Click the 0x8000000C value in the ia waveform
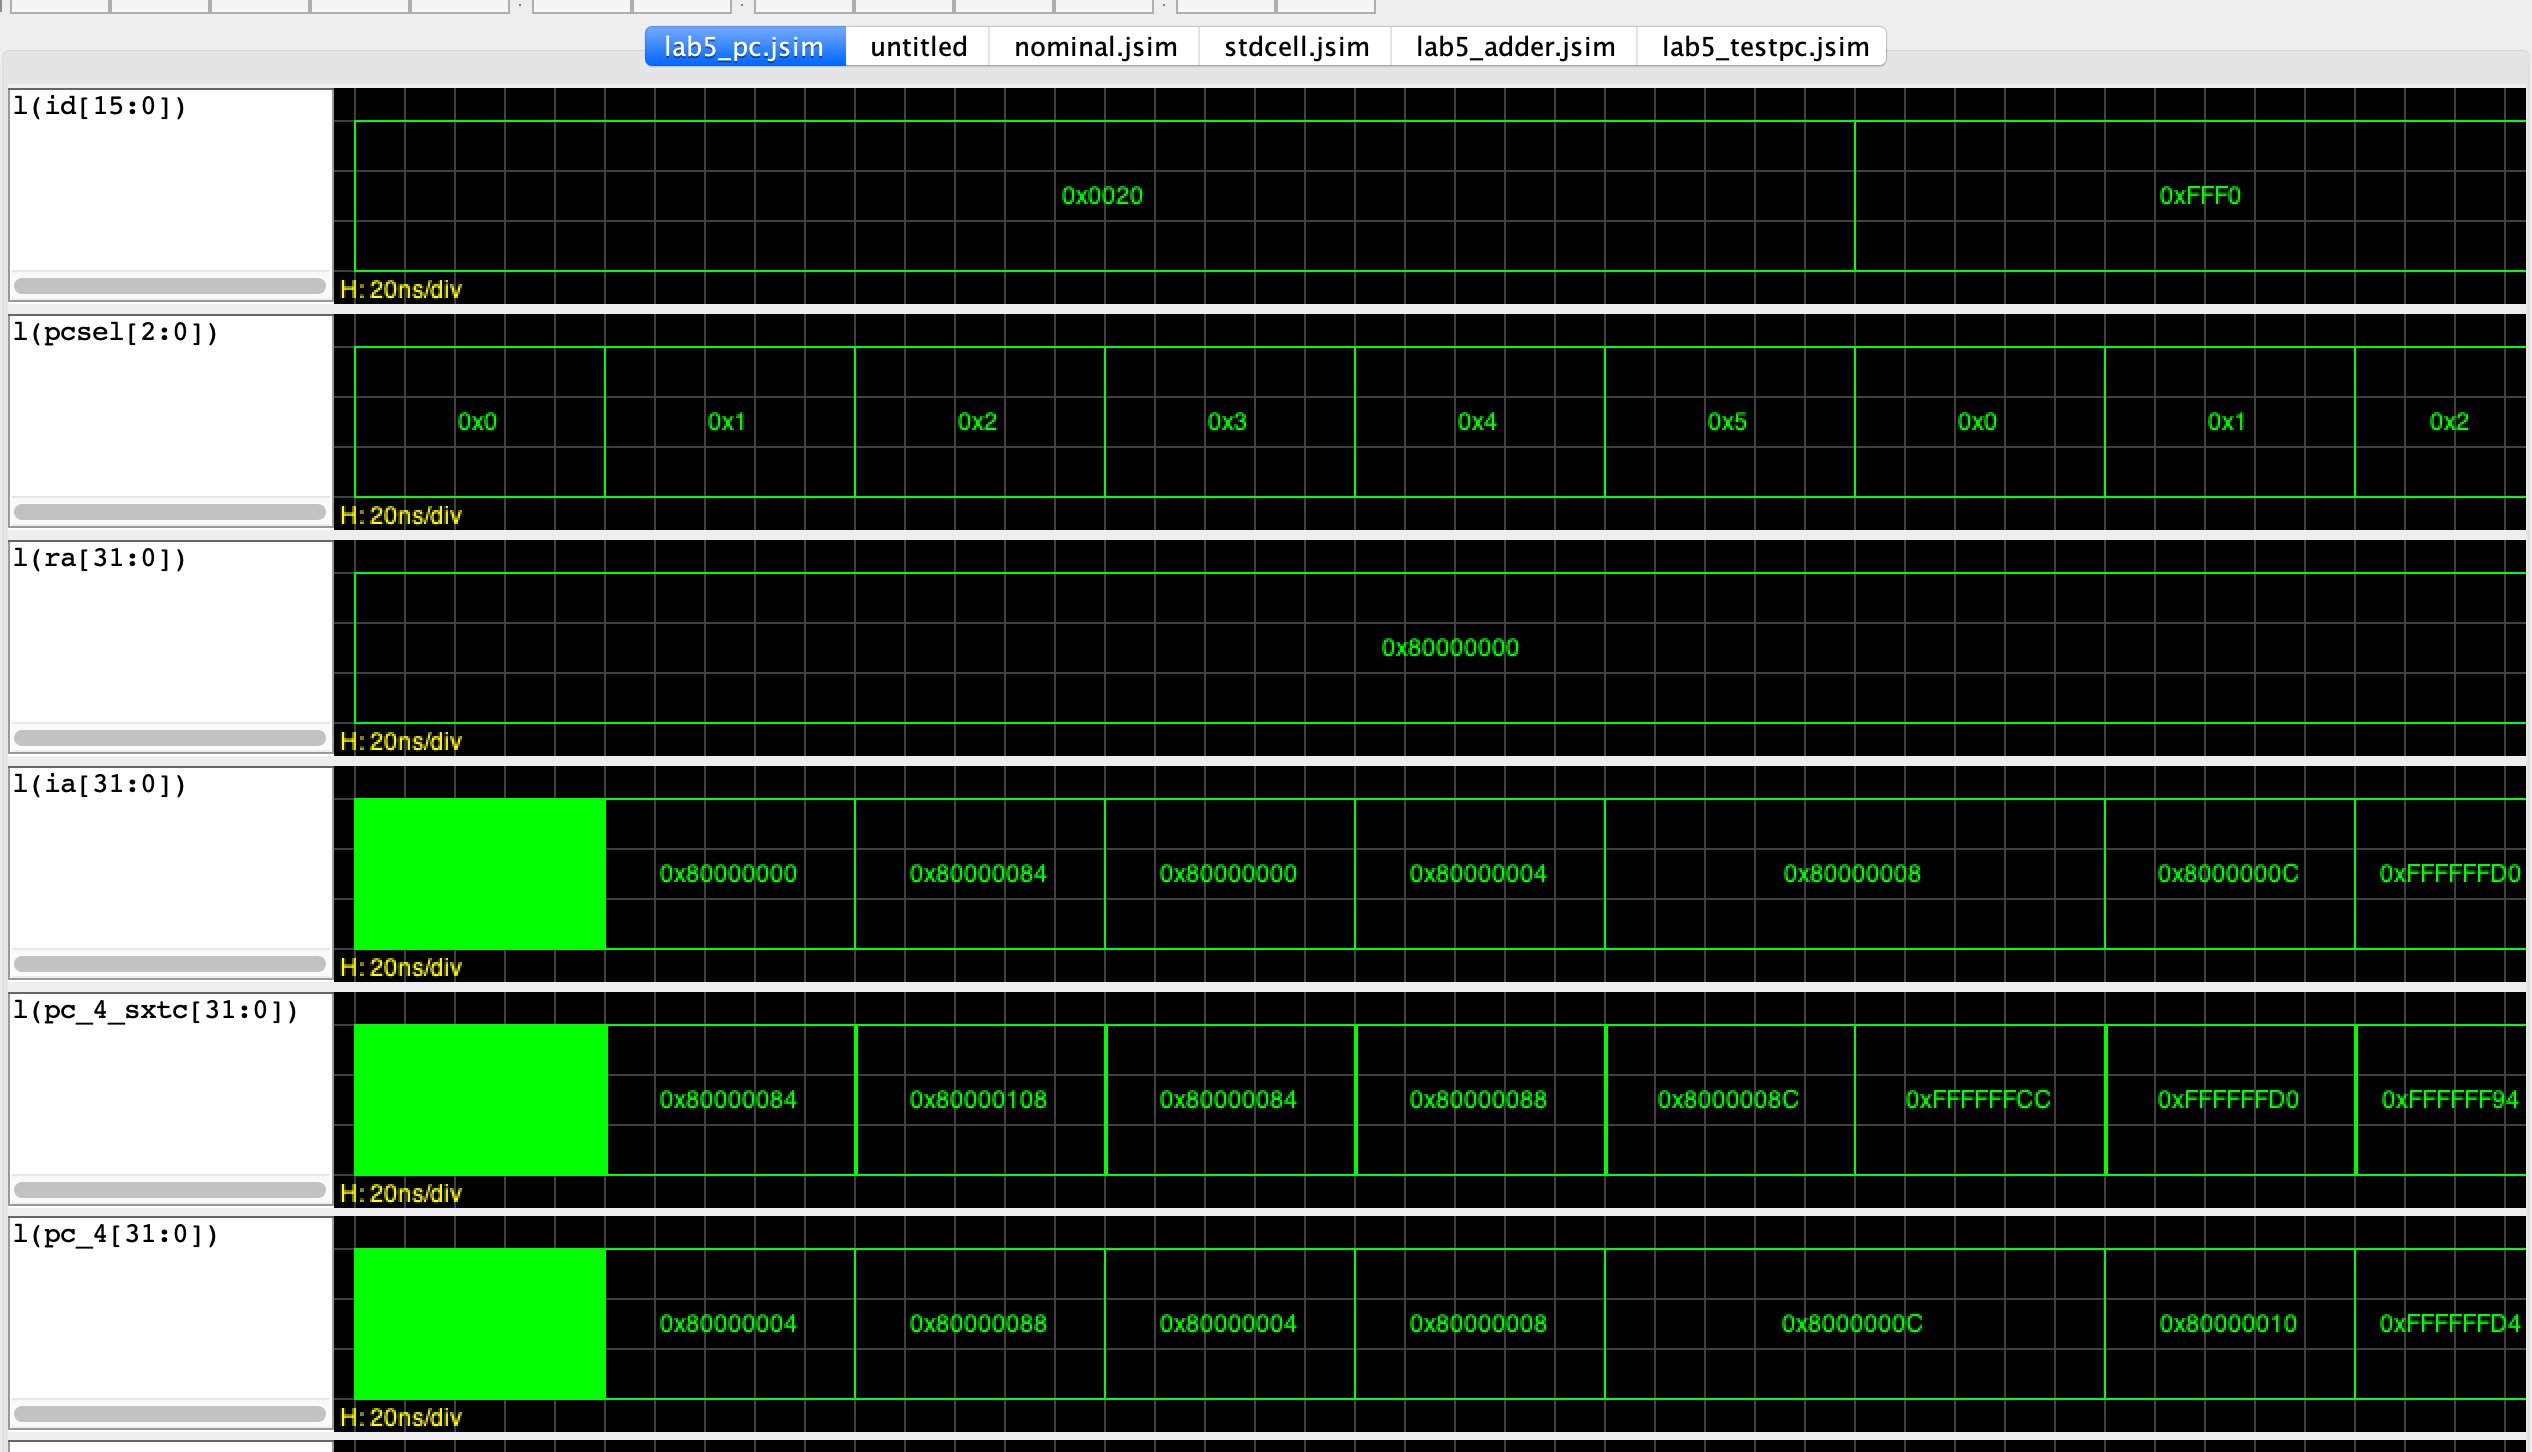 pyautogui.click(x=2228, y=874)
